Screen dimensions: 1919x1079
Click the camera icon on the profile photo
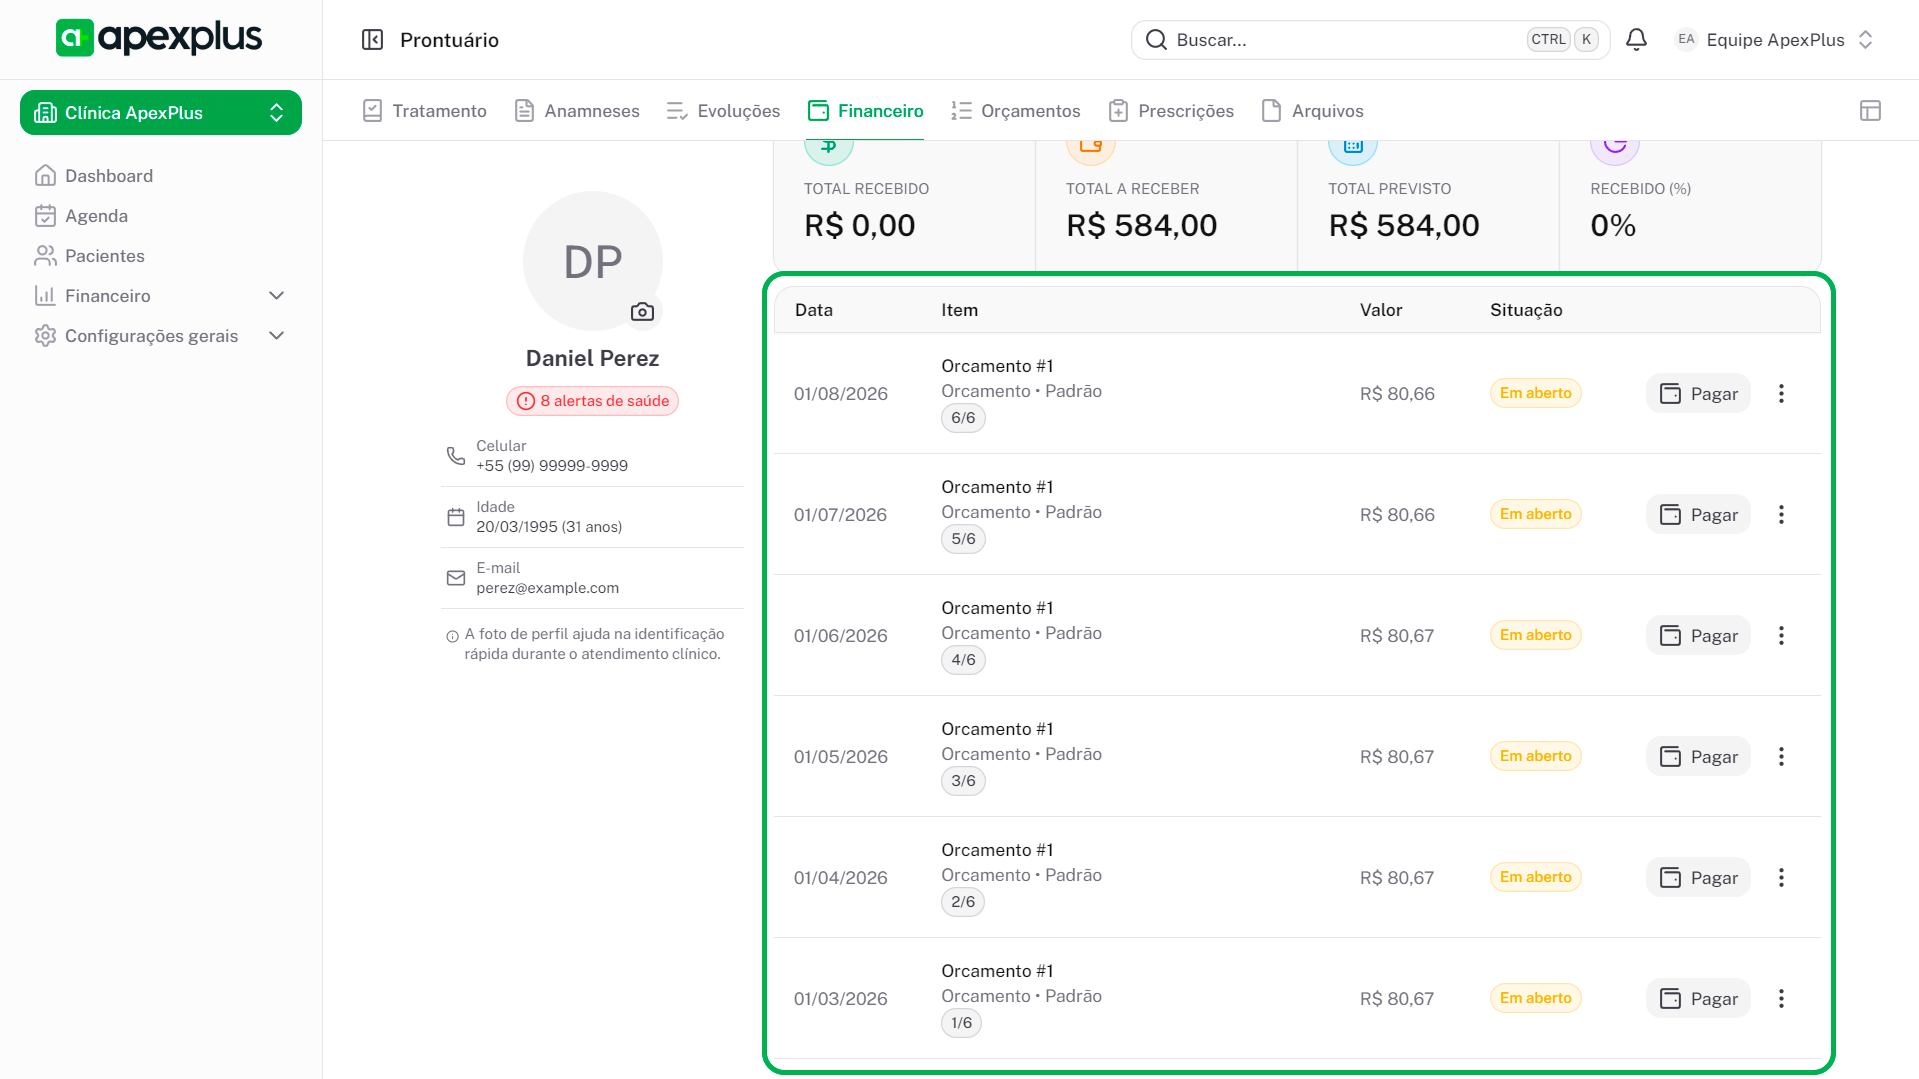[x=642, y=312]
